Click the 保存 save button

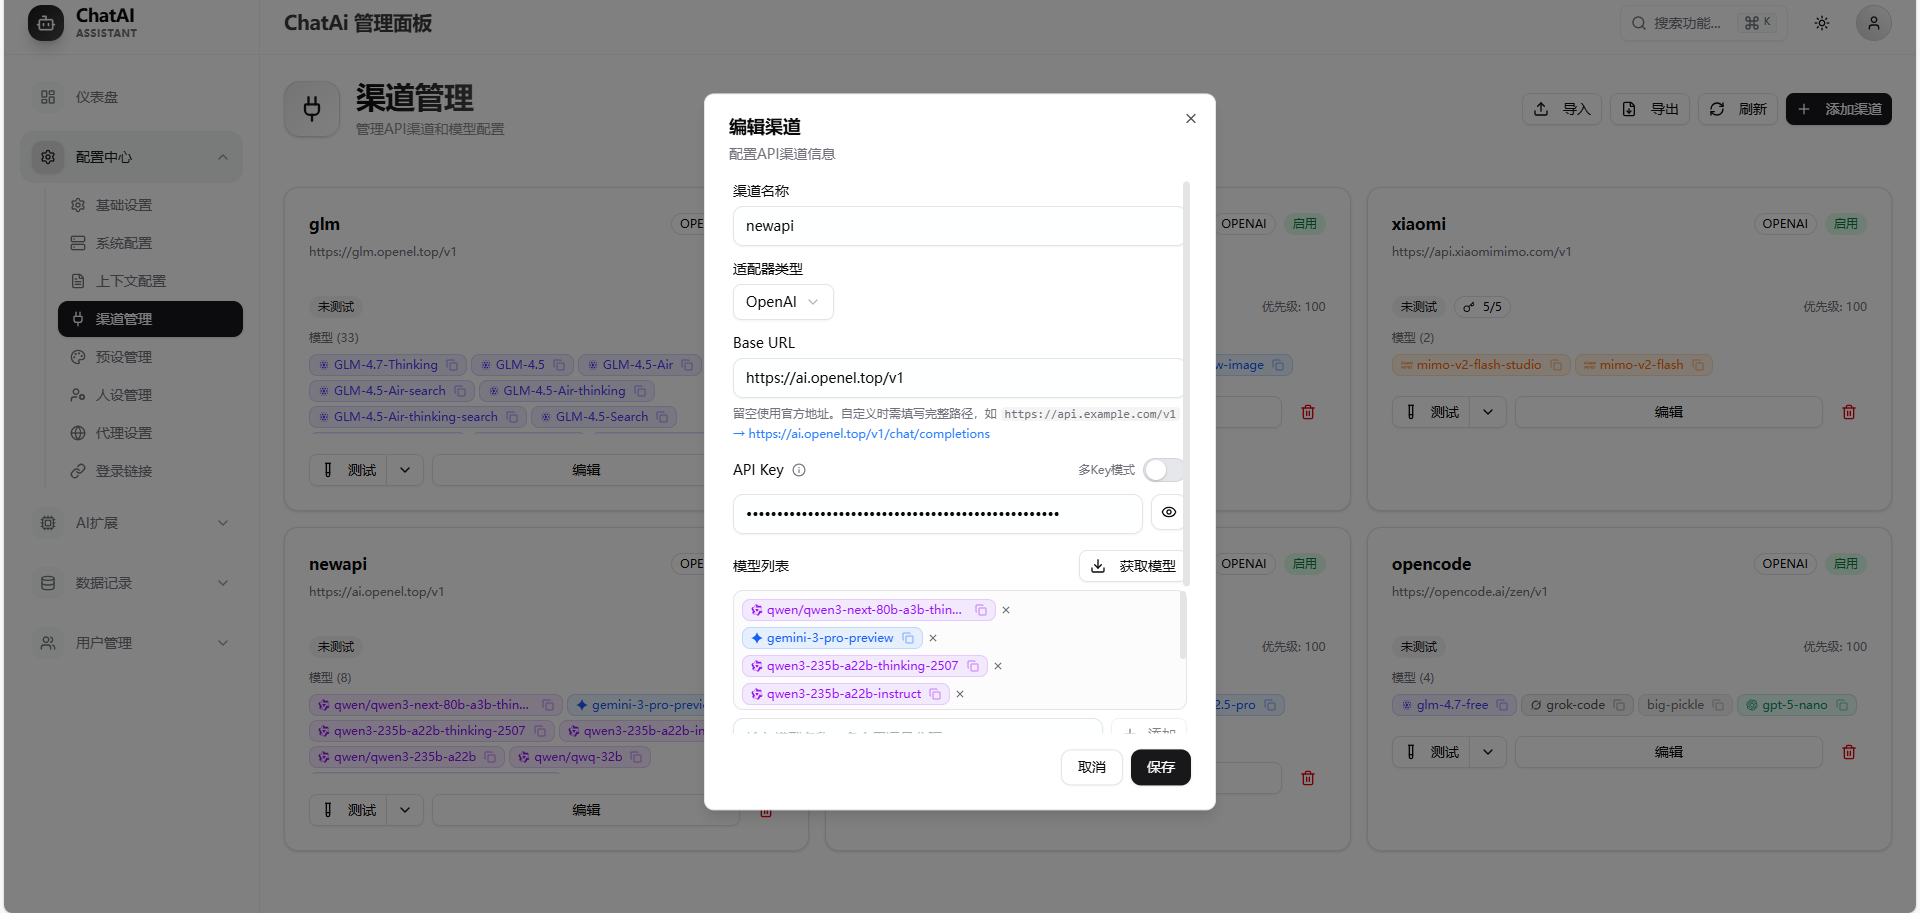click(1160, 767)
